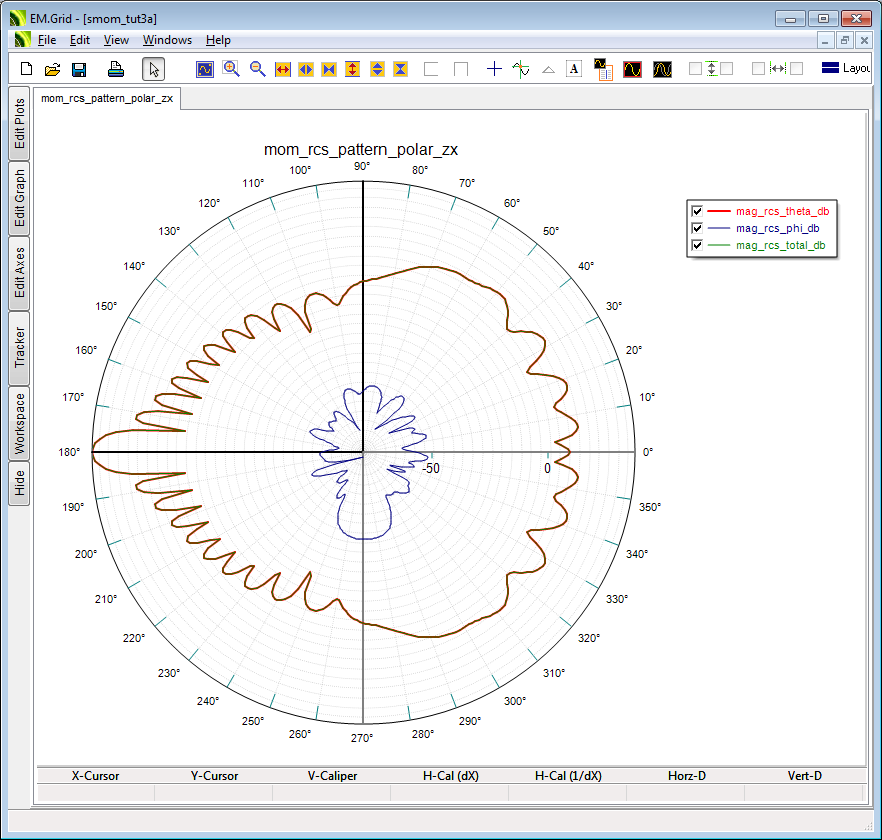Select the text annotation 'A' tool

(x=574, y=69)
